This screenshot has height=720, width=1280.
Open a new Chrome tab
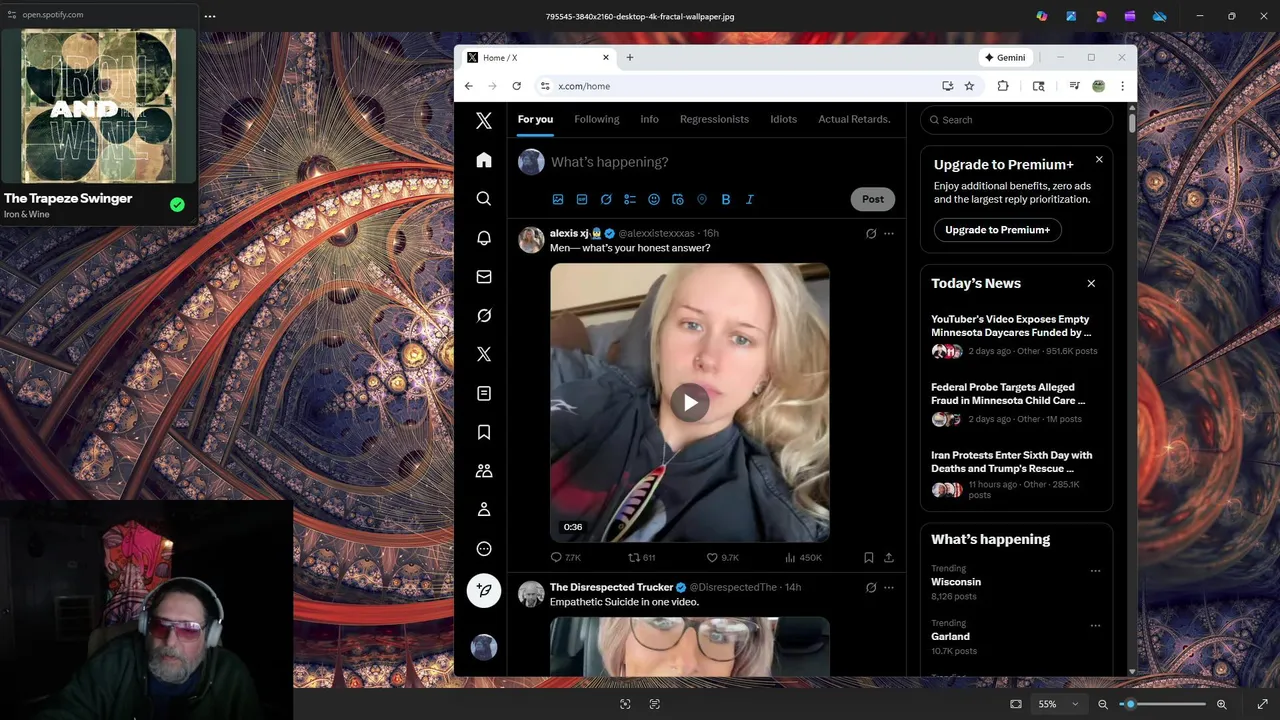pos(630,58)
